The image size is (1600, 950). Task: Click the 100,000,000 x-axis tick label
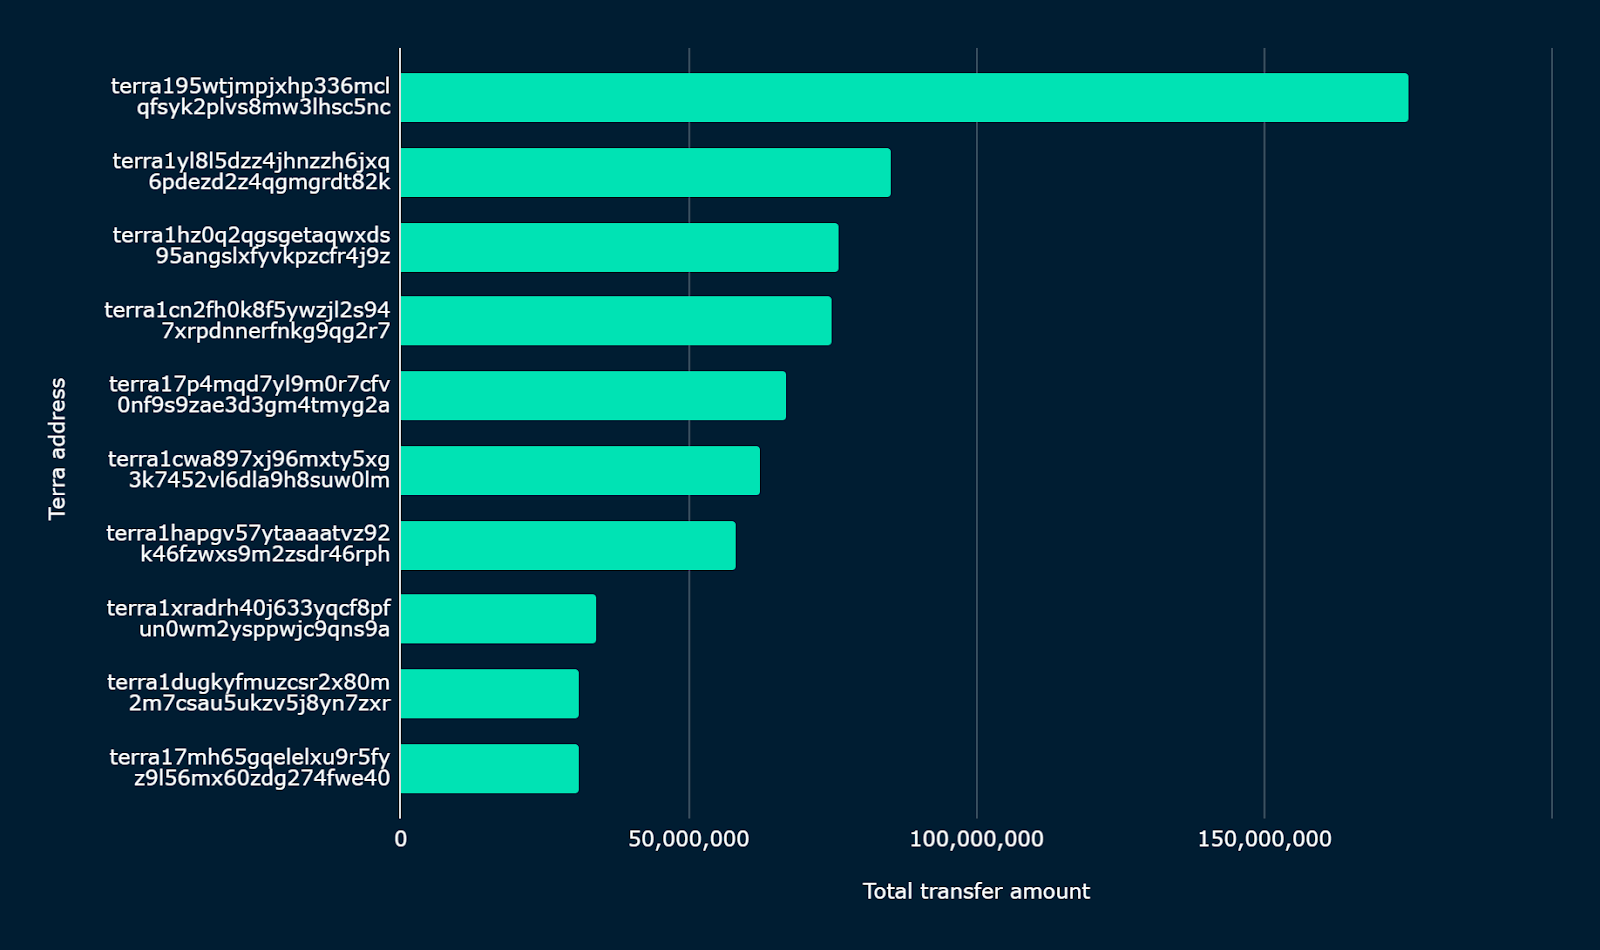[x=976, y=839]
